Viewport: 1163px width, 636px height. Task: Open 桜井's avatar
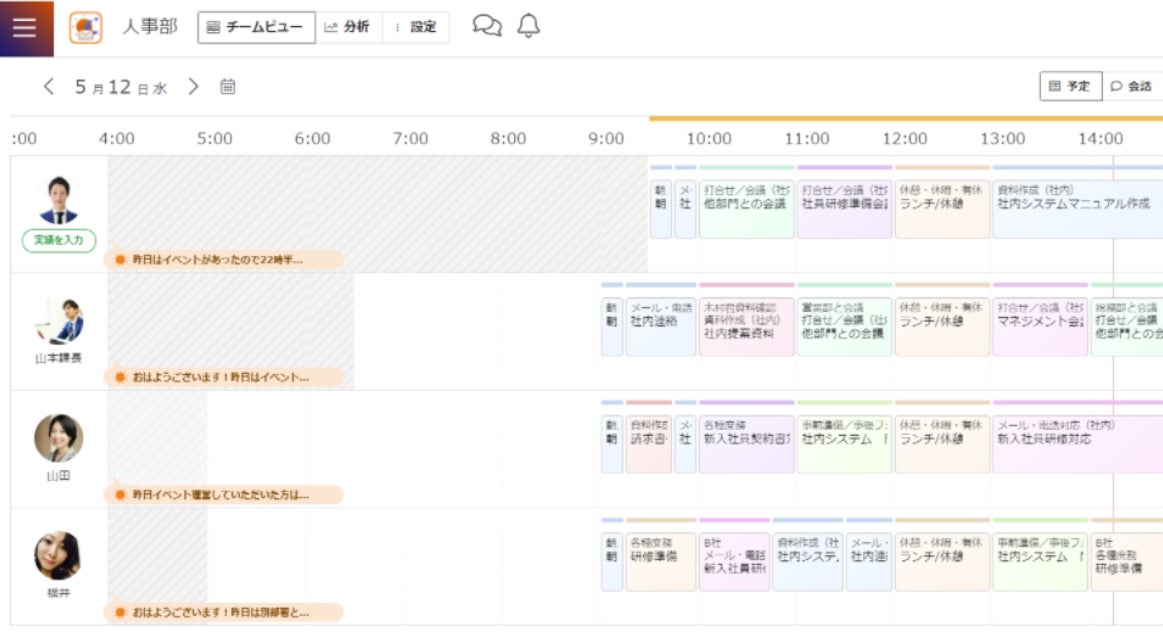(59, 555)
